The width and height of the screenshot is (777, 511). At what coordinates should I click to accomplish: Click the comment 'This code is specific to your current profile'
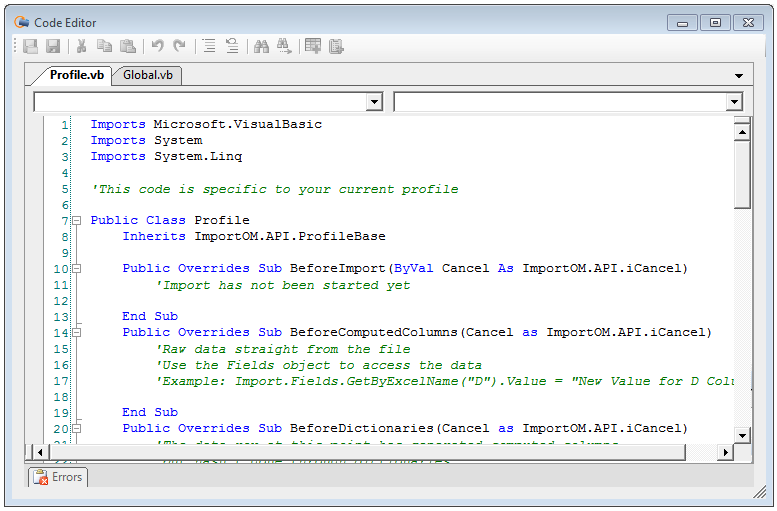(275, 189)
